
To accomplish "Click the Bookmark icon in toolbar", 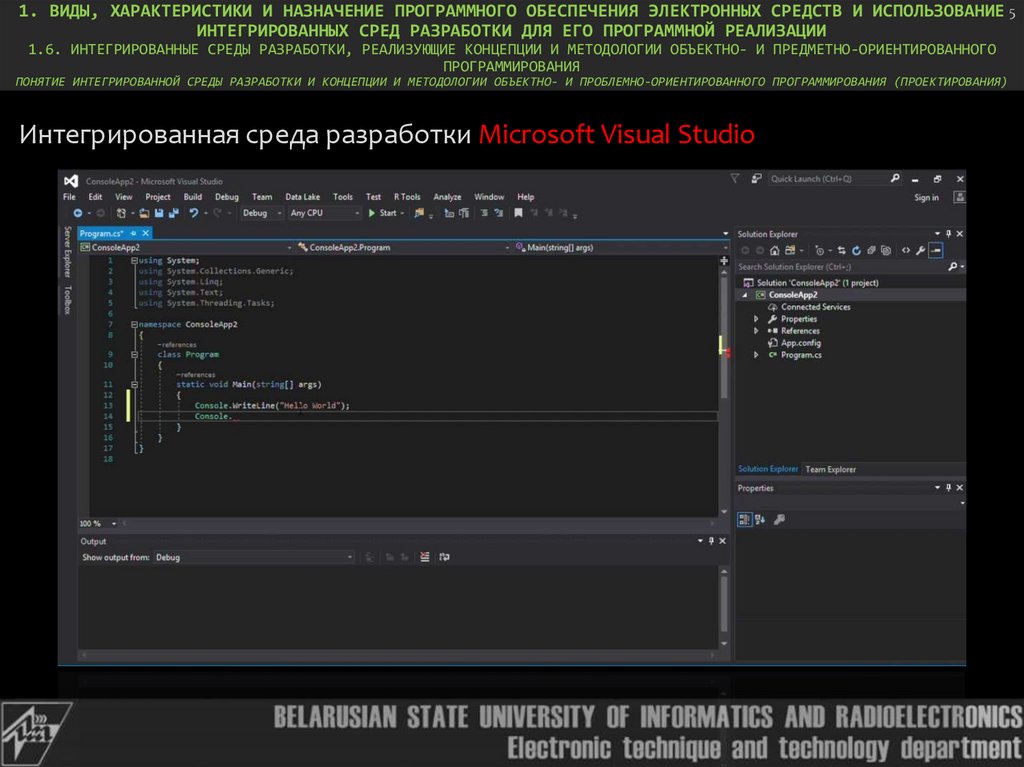I will click(x=518, y=213).
